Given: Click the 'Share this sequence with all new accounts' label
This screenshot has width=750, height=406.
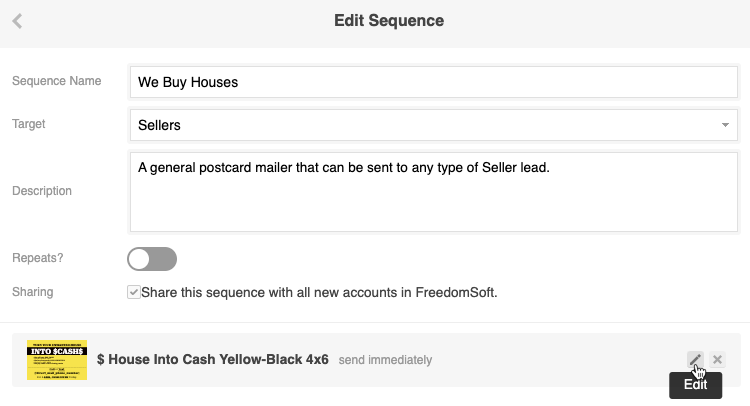Looking at the screenshot, I should [319, 293].
